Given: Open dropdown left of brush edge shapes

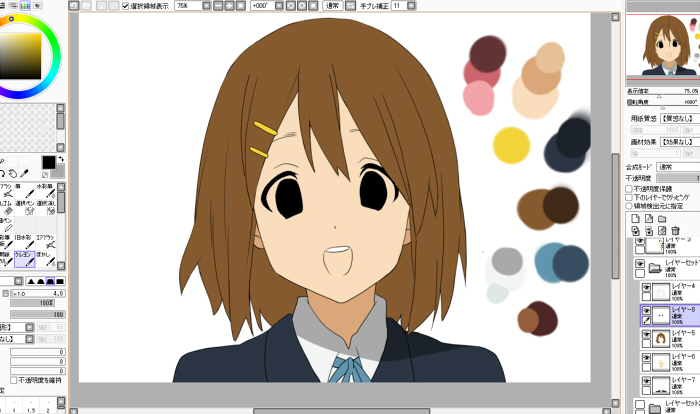Looking at the screenshot, I should [x=18, y=281].
